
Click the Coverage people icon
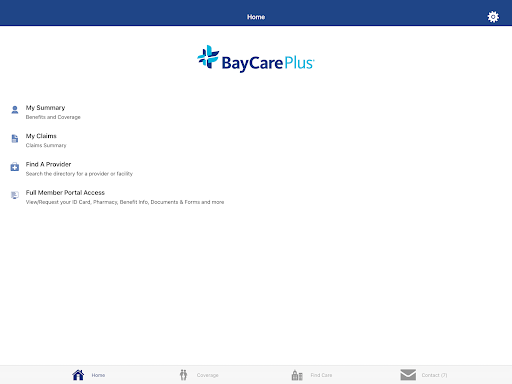(183, 375)
